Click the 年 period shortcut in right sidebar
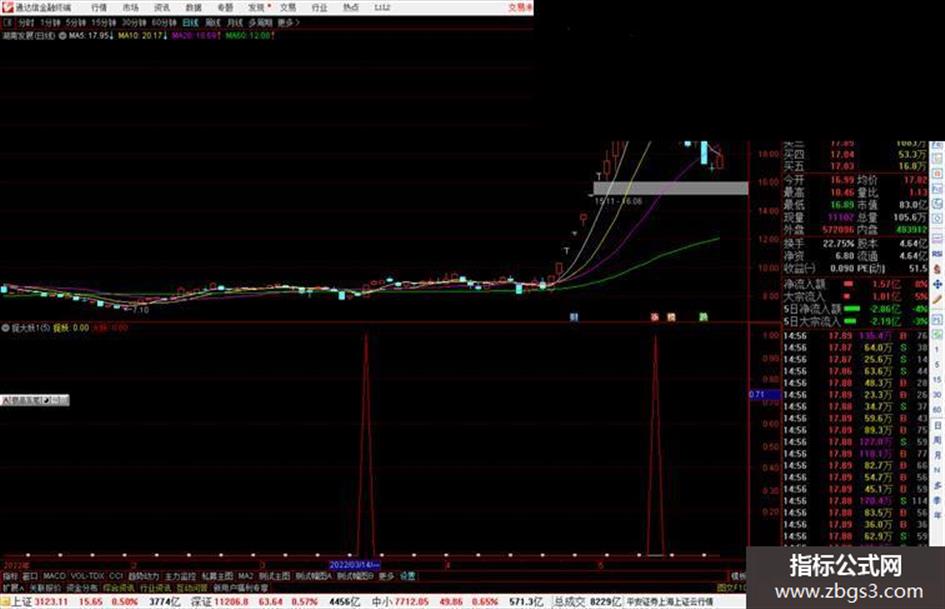 (937, 516)
